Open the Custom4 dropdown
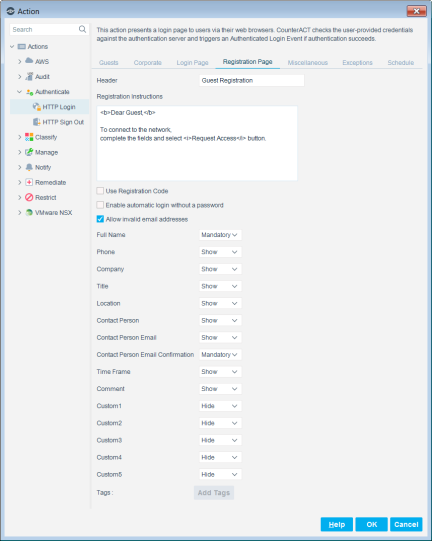This screenshot has height=541, width=432. pos(220,457)
